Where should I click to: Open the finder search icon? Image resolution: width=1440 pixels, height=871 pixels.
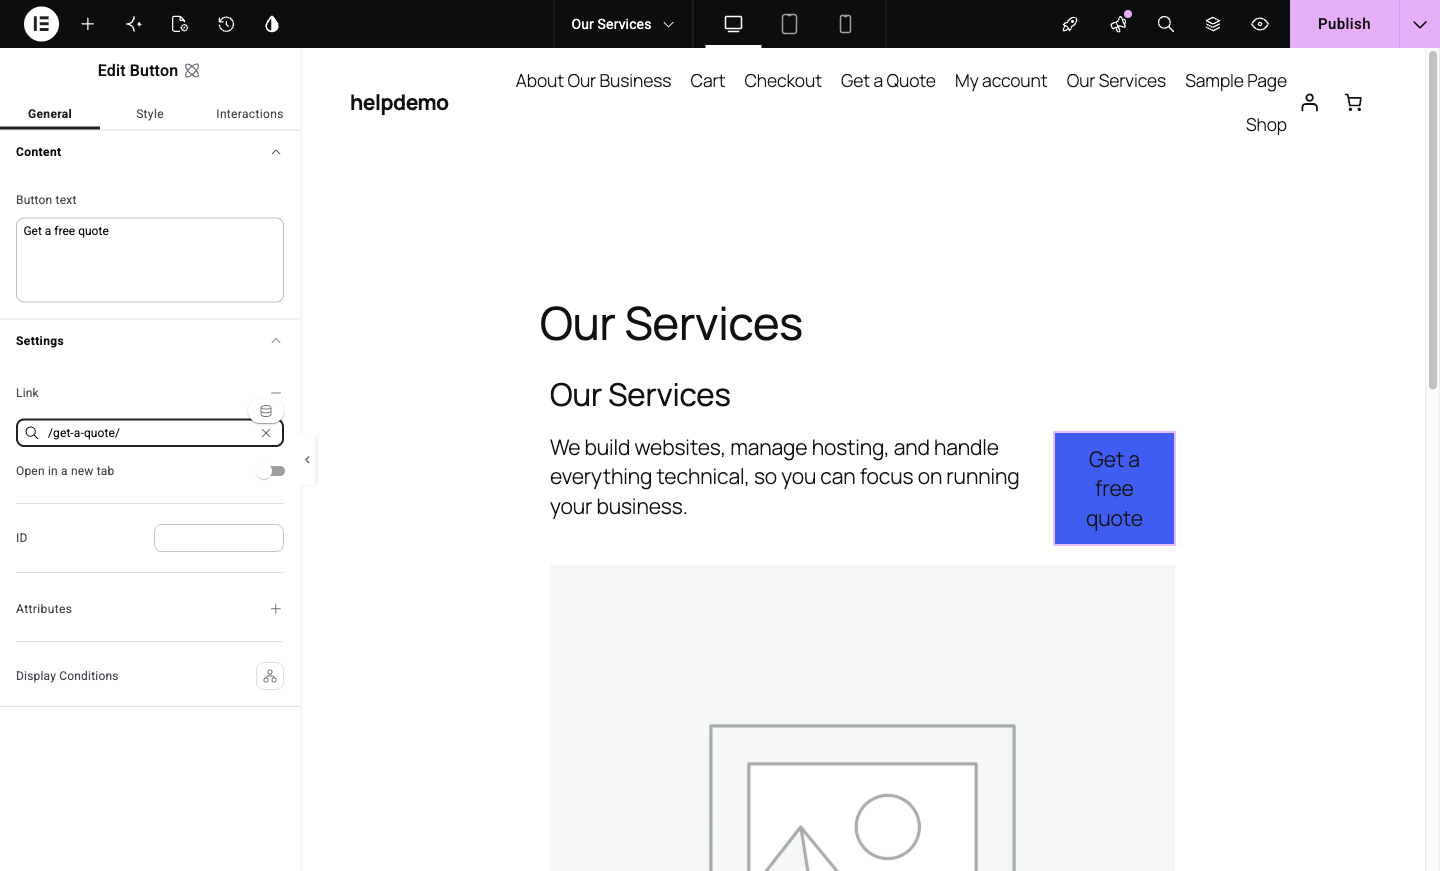coord(1165,24)
